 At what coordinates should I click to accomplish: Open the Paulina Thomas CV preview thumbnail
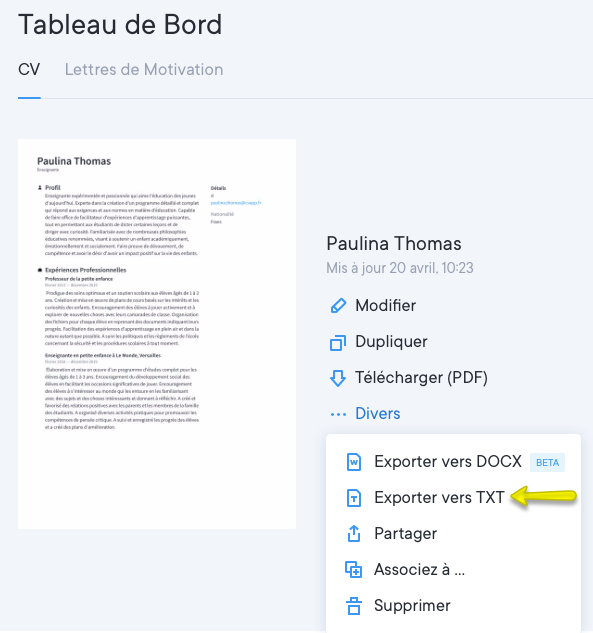(x=157, y=334)
